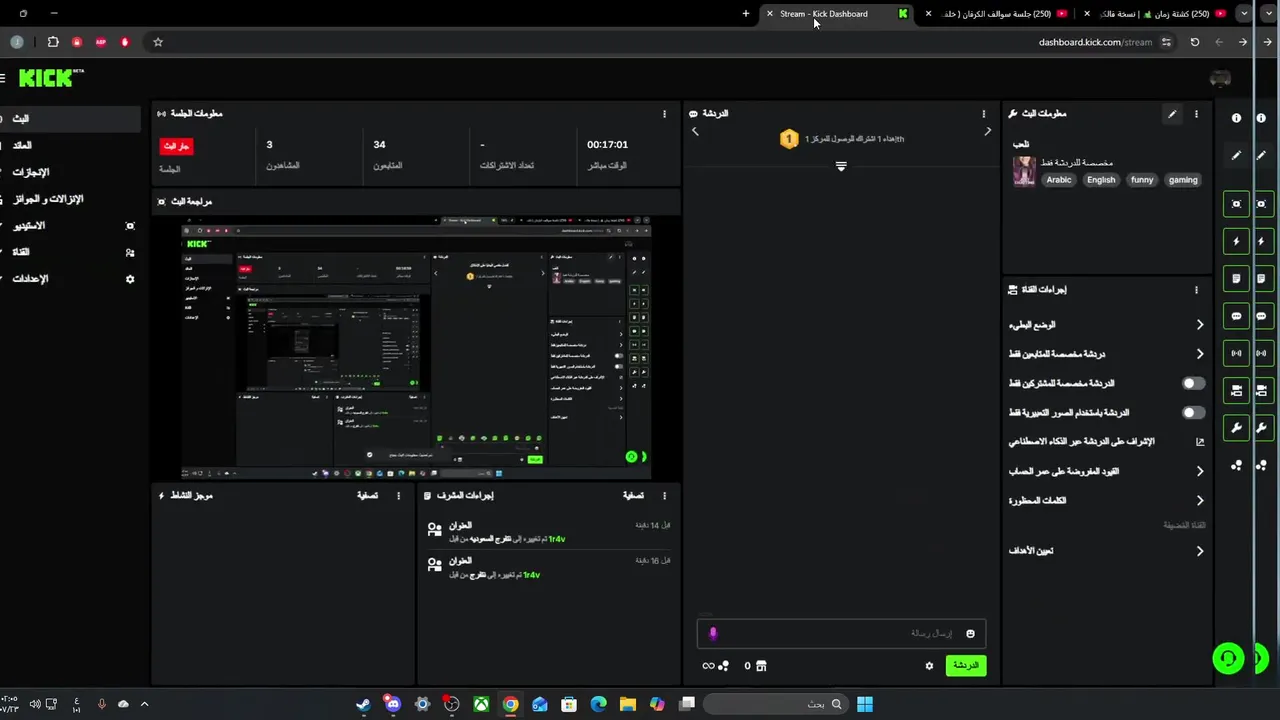
Task: Click the left arrow on the pinned chat banner
Action: tap(696, 132)
